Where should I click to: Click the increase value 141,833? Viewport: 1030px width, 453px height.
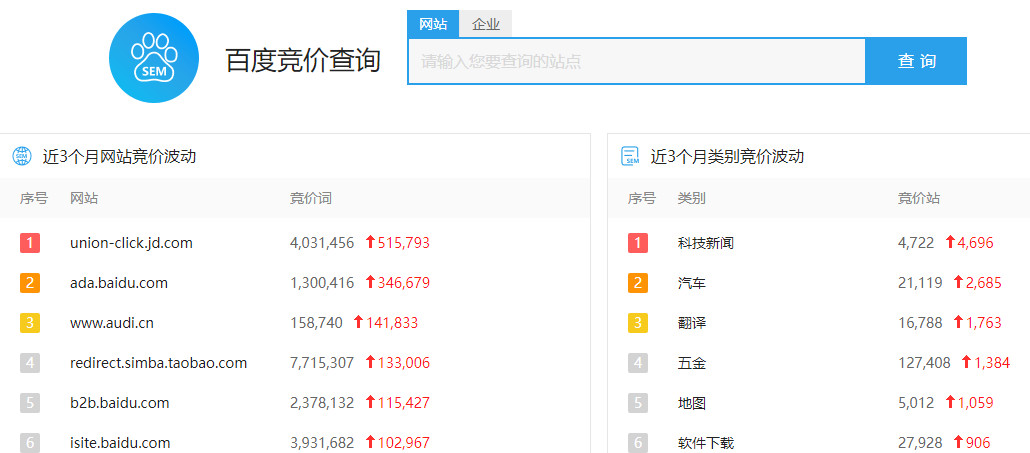392,323
